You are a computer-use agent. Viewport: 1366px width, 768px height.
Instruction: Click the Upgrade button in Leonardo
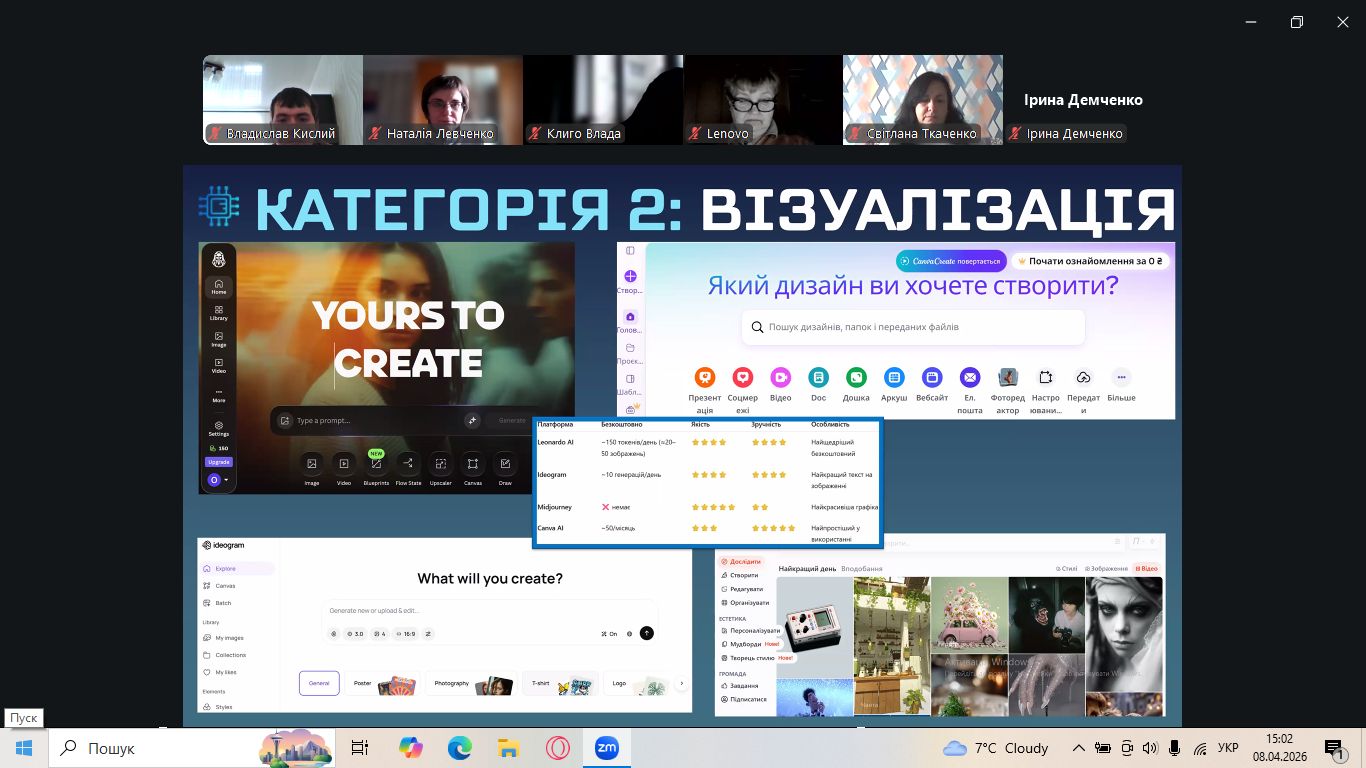218,462
